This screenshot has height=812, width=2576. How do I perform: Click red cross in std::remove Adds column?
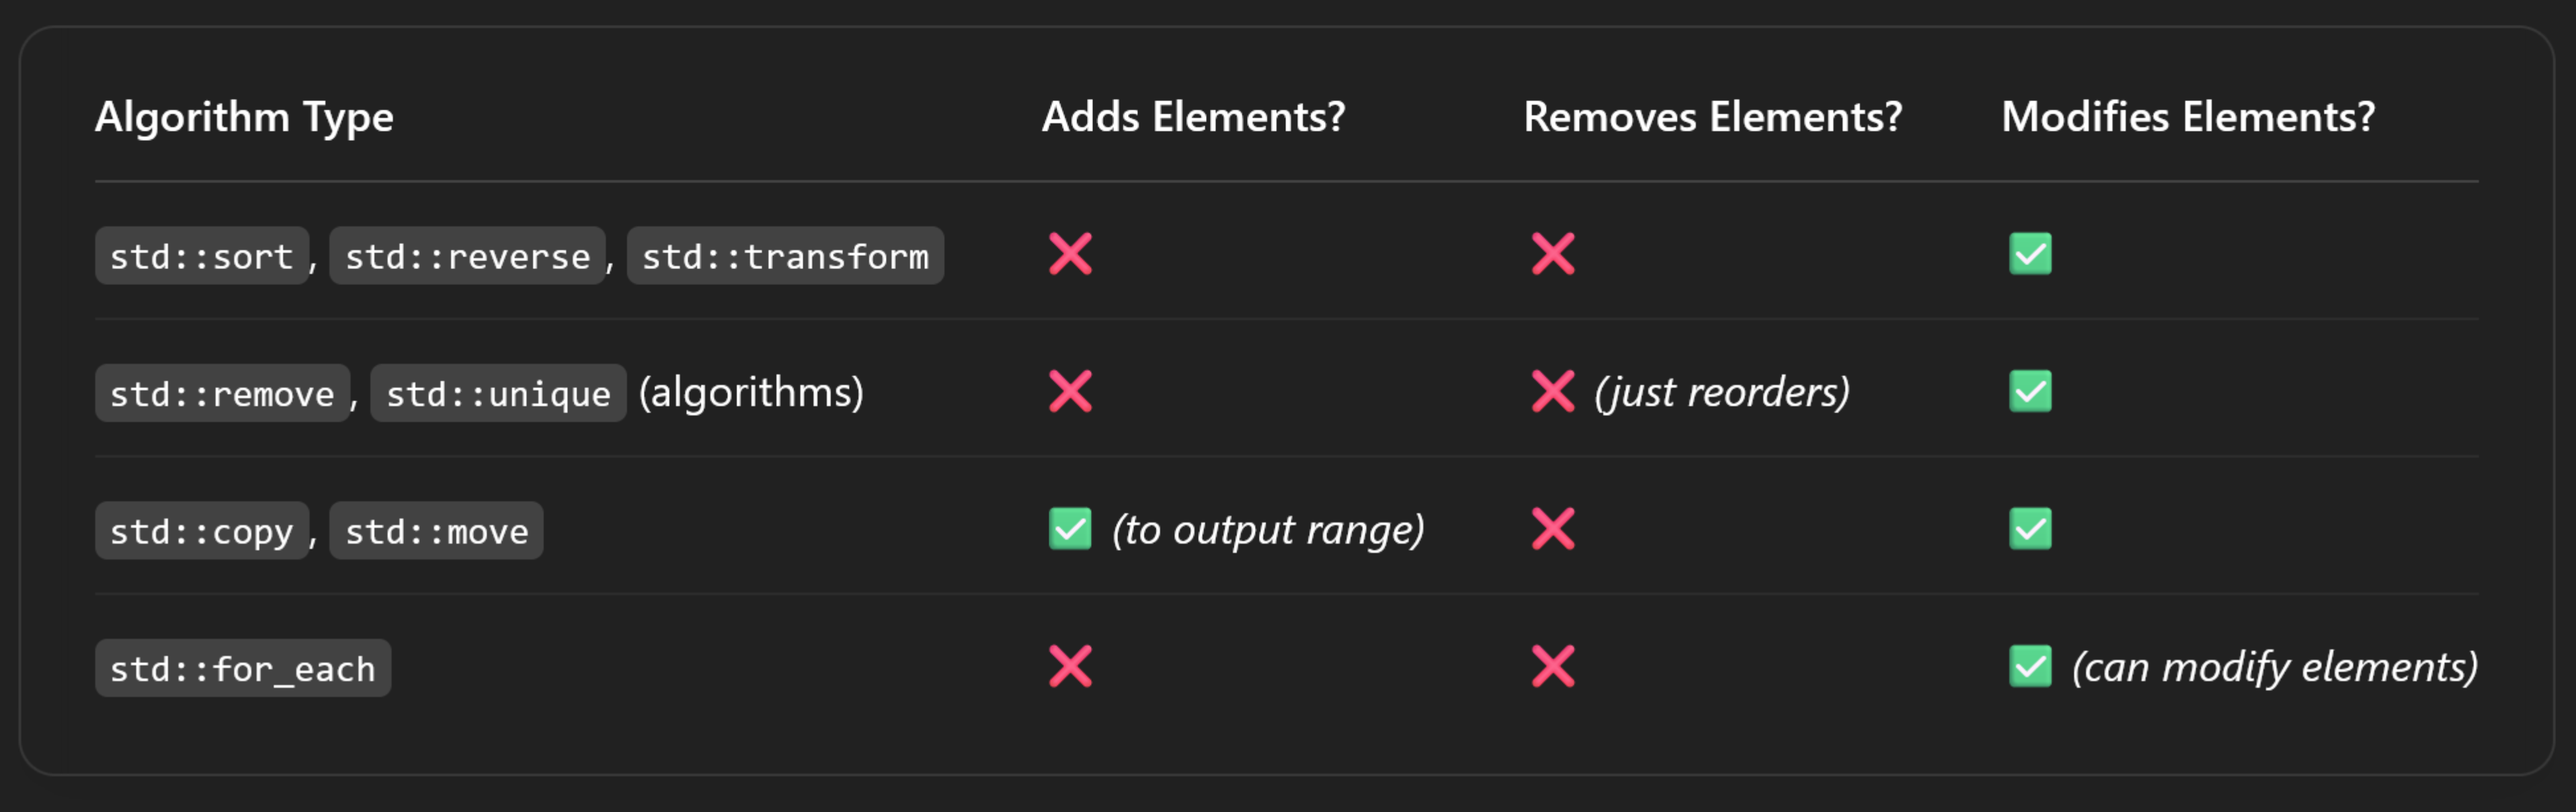tap(1070, 391)
